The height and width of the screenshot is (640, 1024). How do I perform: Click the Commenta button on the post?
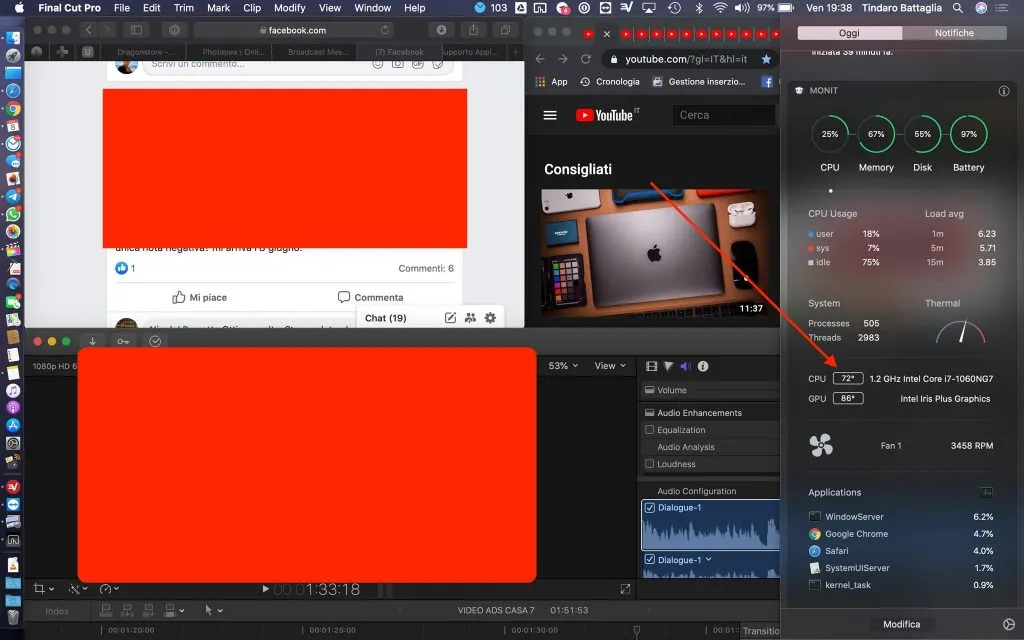(370, 297)
